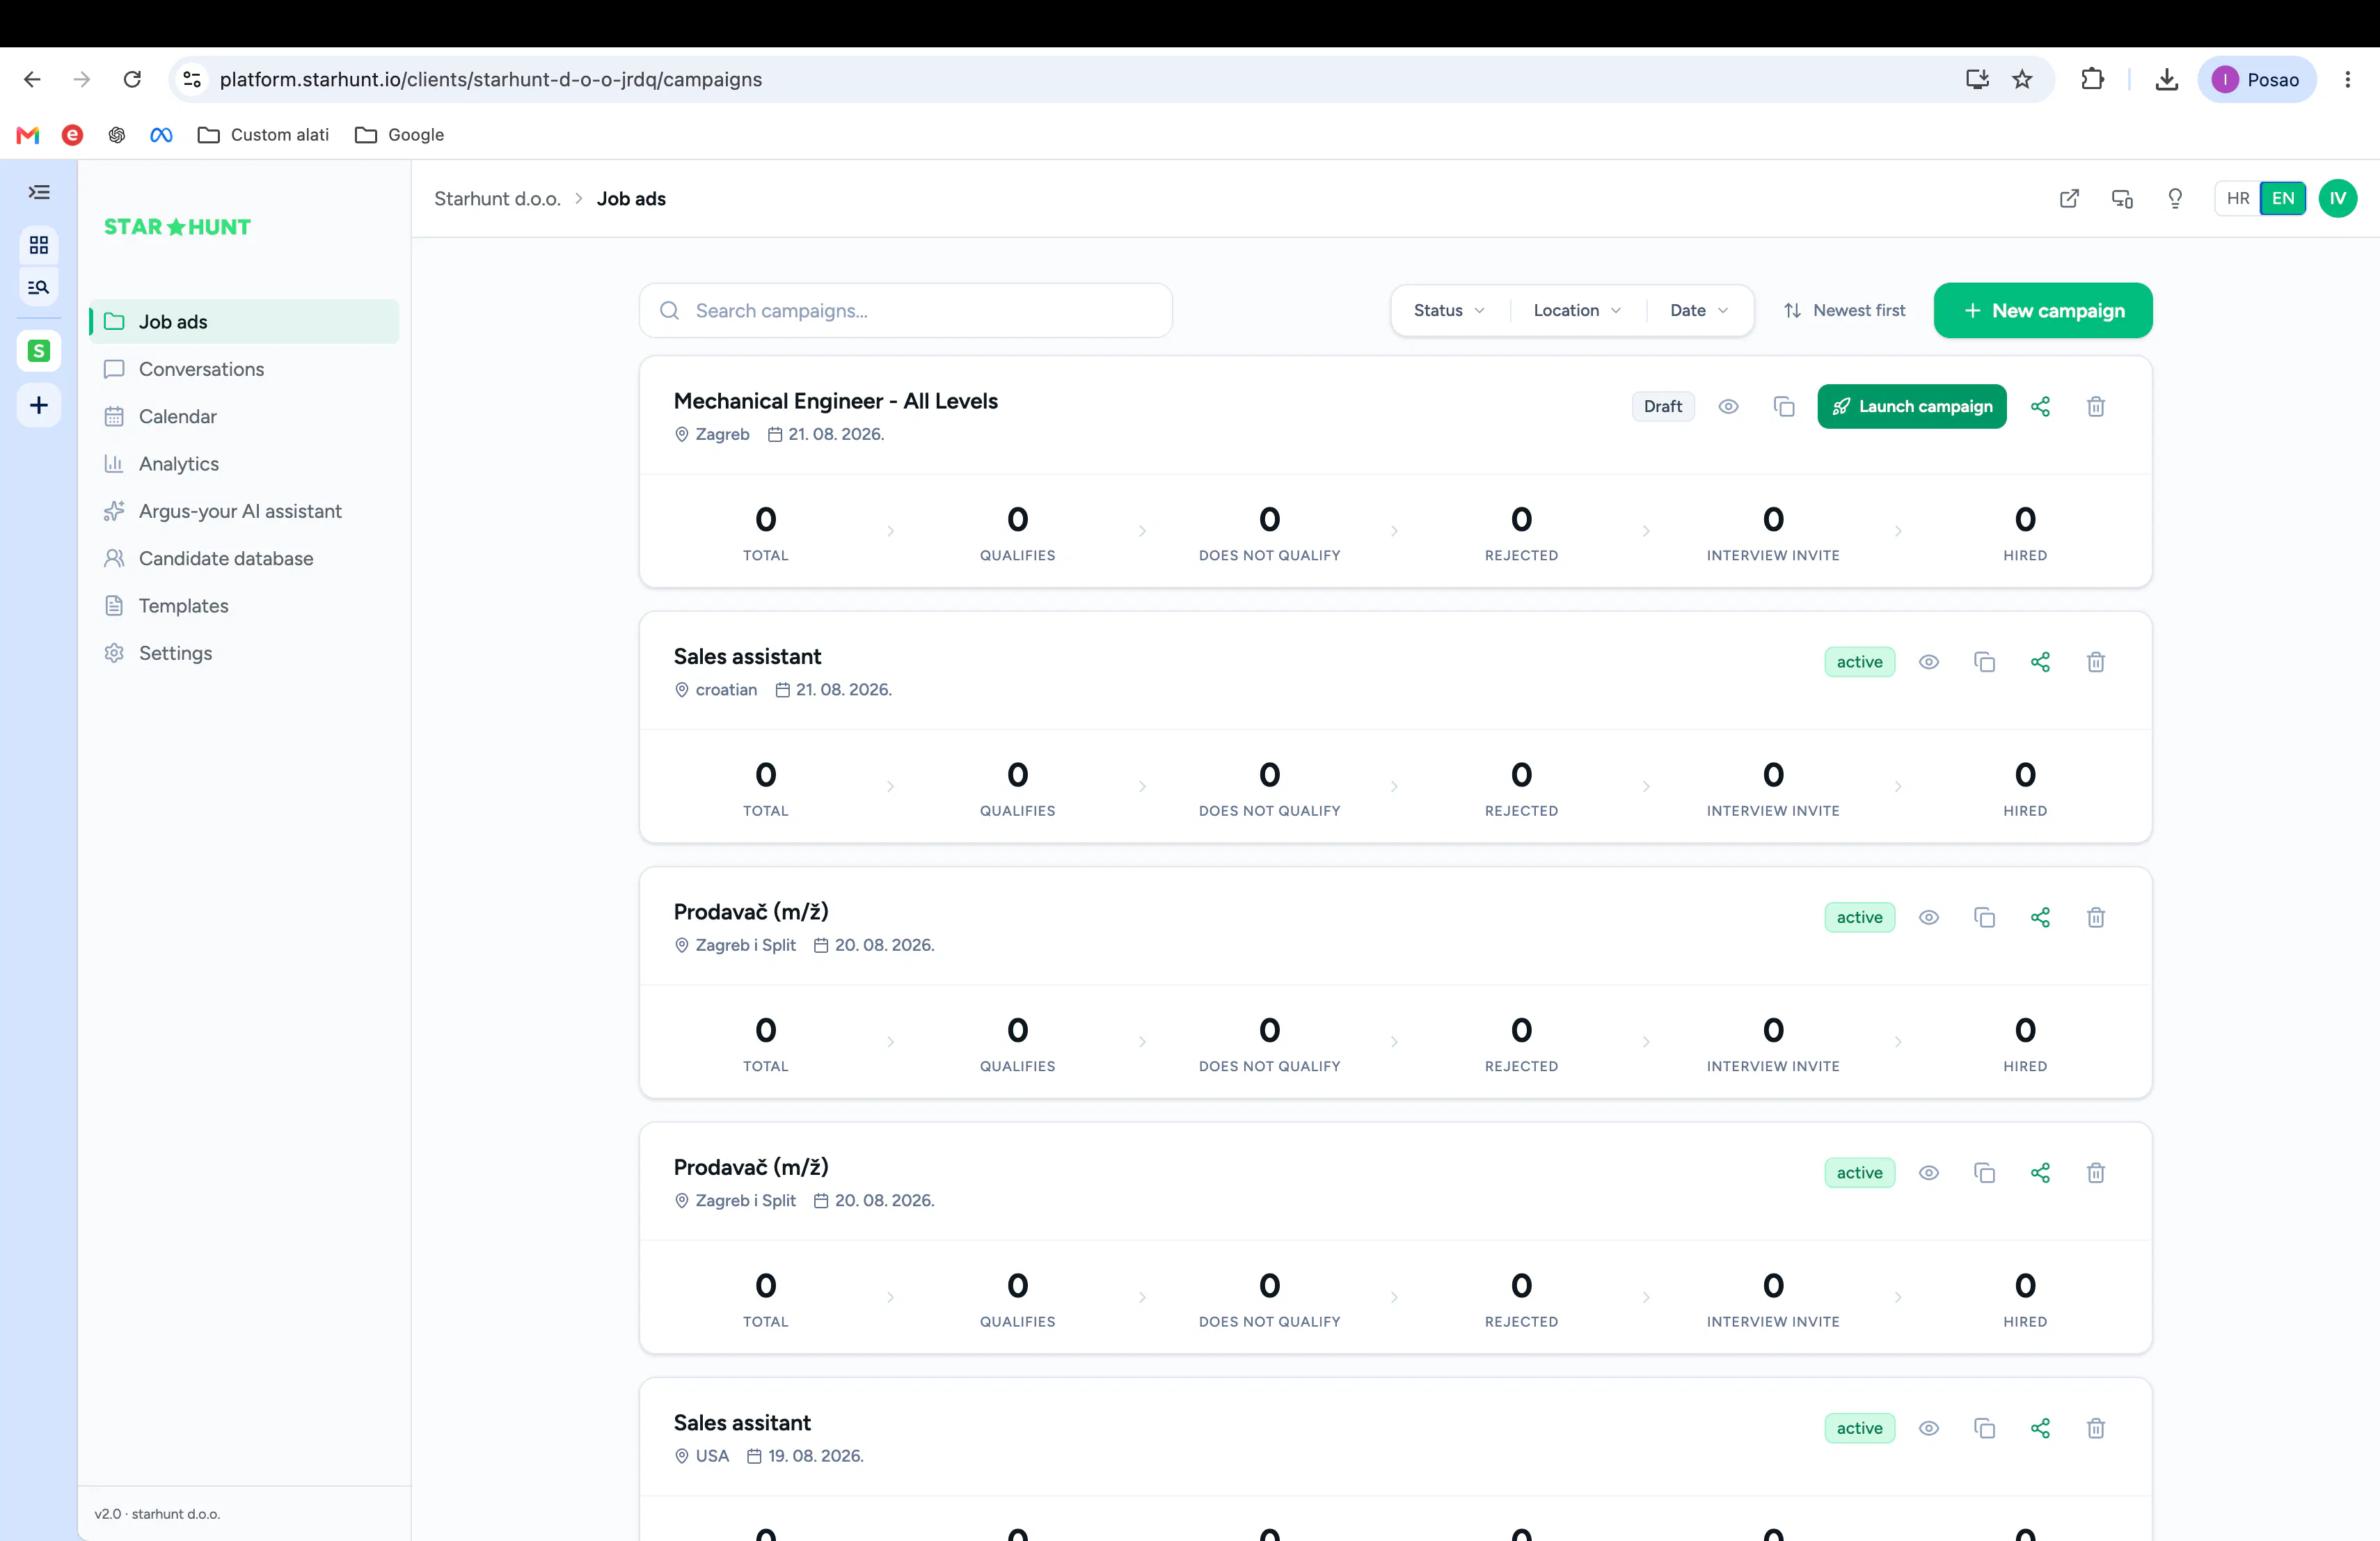Open the IV user avatar menu
Viewport: 2380px width, 1541px height.
2338,199
